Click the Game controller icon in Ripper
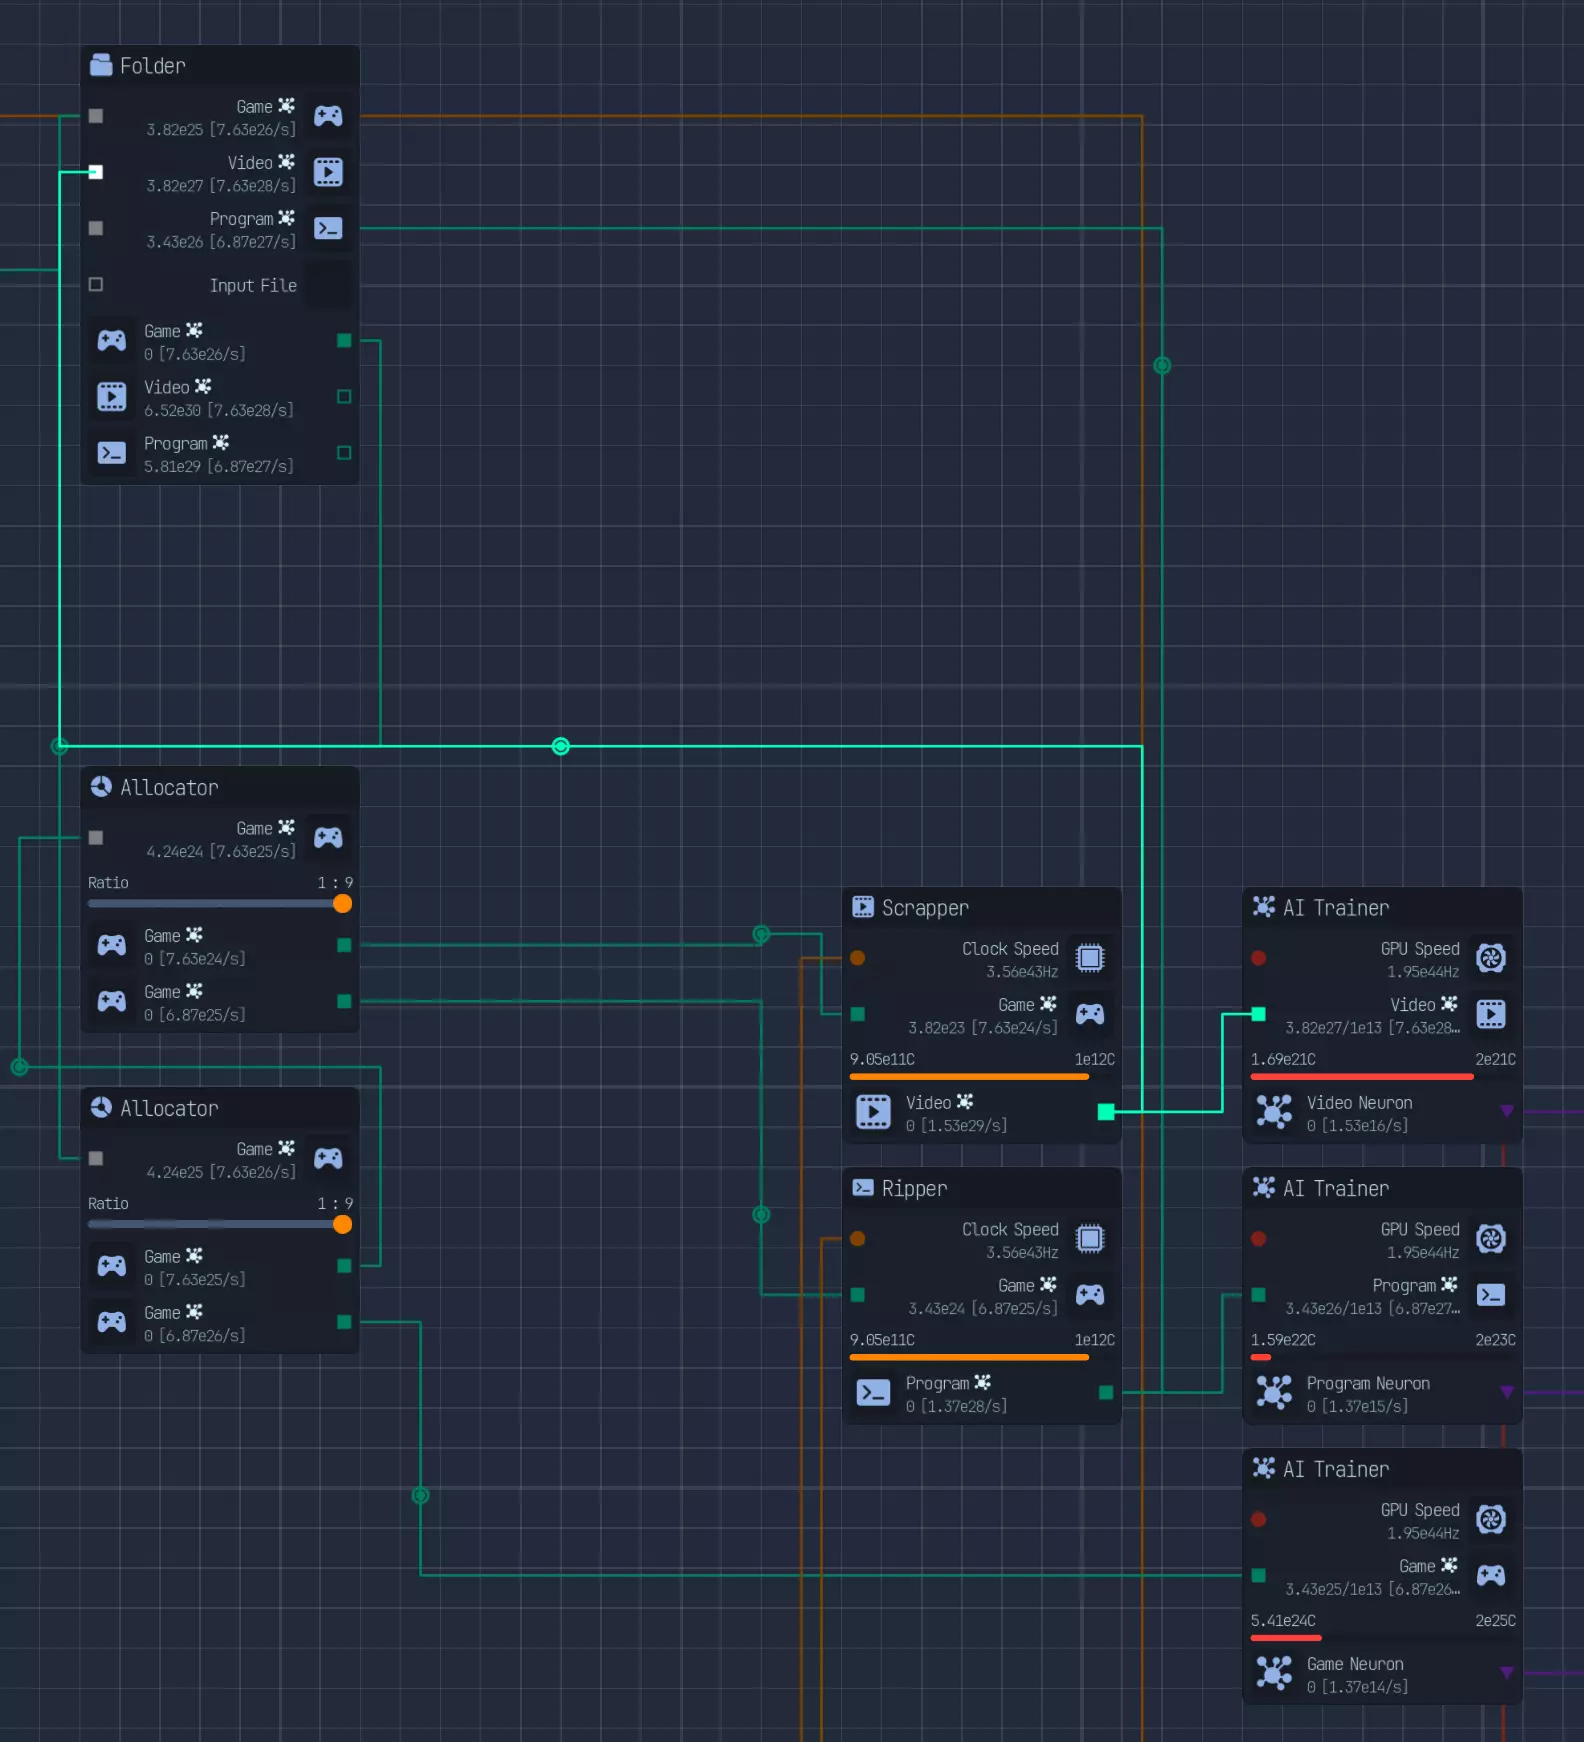 (x=1090, y=1295)
